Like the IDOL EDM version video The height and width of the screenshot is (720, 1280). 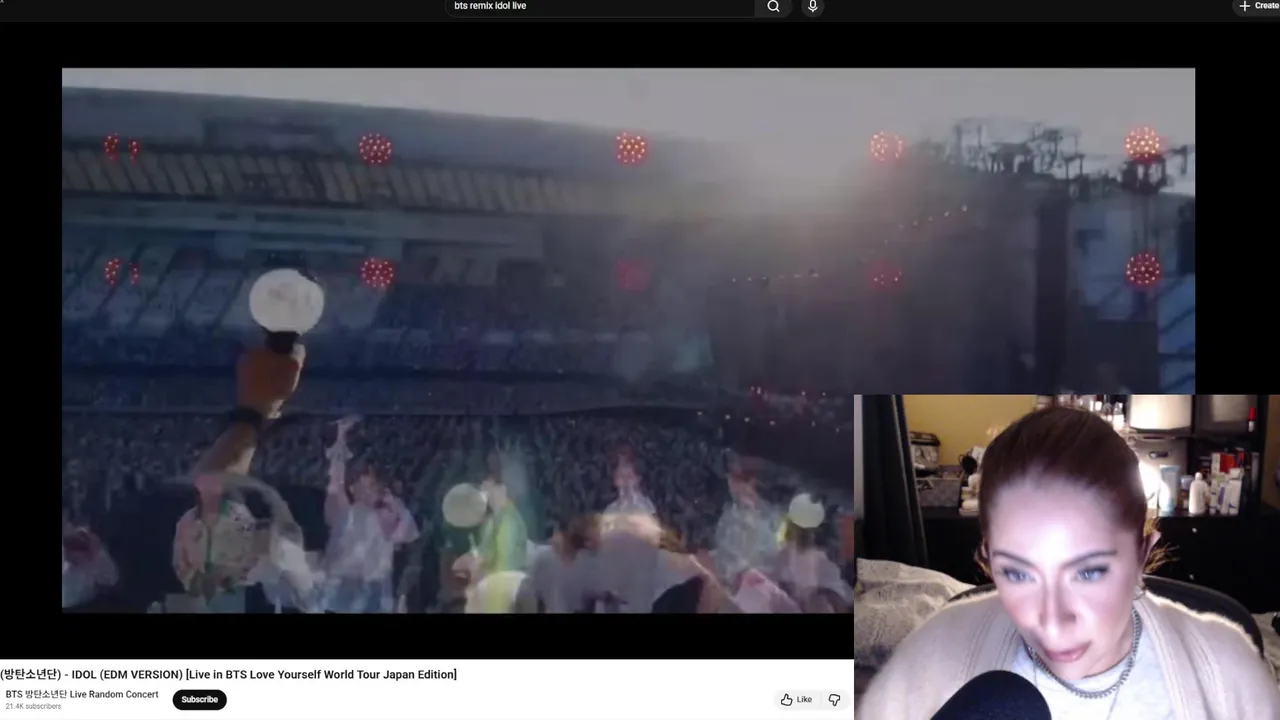[x=797, y=700]
